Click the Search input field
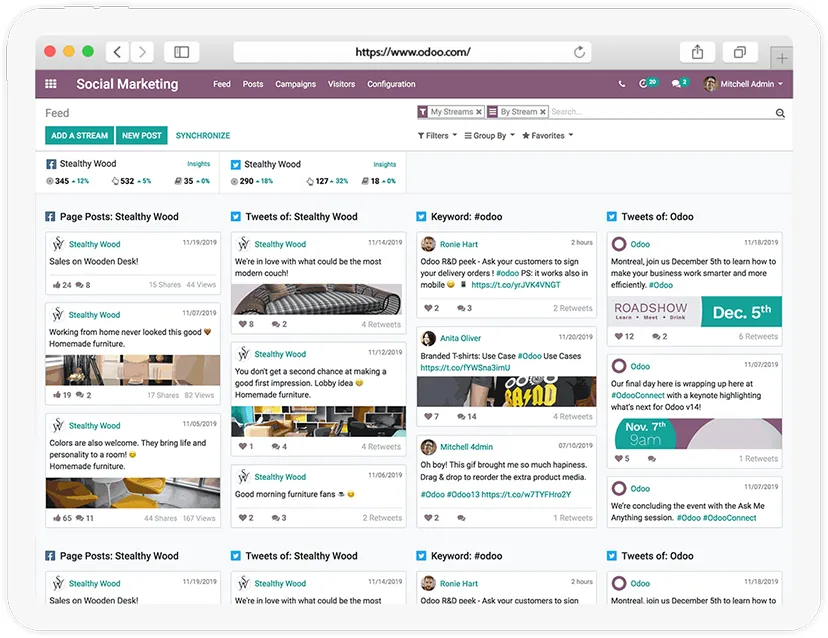The height and width of the screenshot is (638, 828). tap(662, 112)
